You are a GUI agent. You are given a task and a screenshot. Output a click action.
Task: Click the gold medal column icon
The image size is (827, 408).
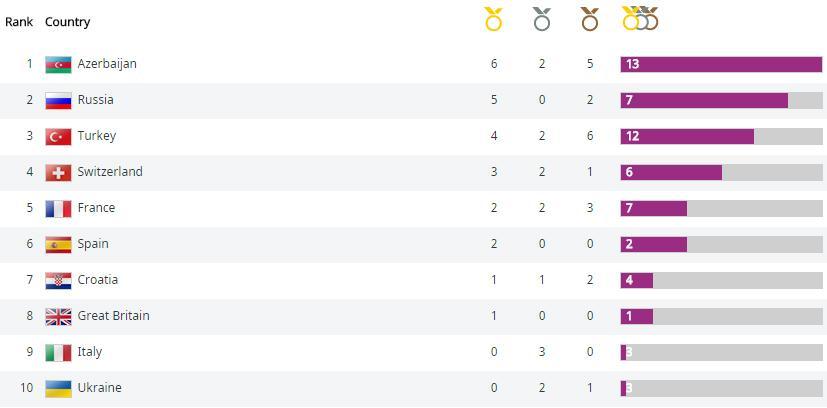pyautogui.click(x=493, y=19)
